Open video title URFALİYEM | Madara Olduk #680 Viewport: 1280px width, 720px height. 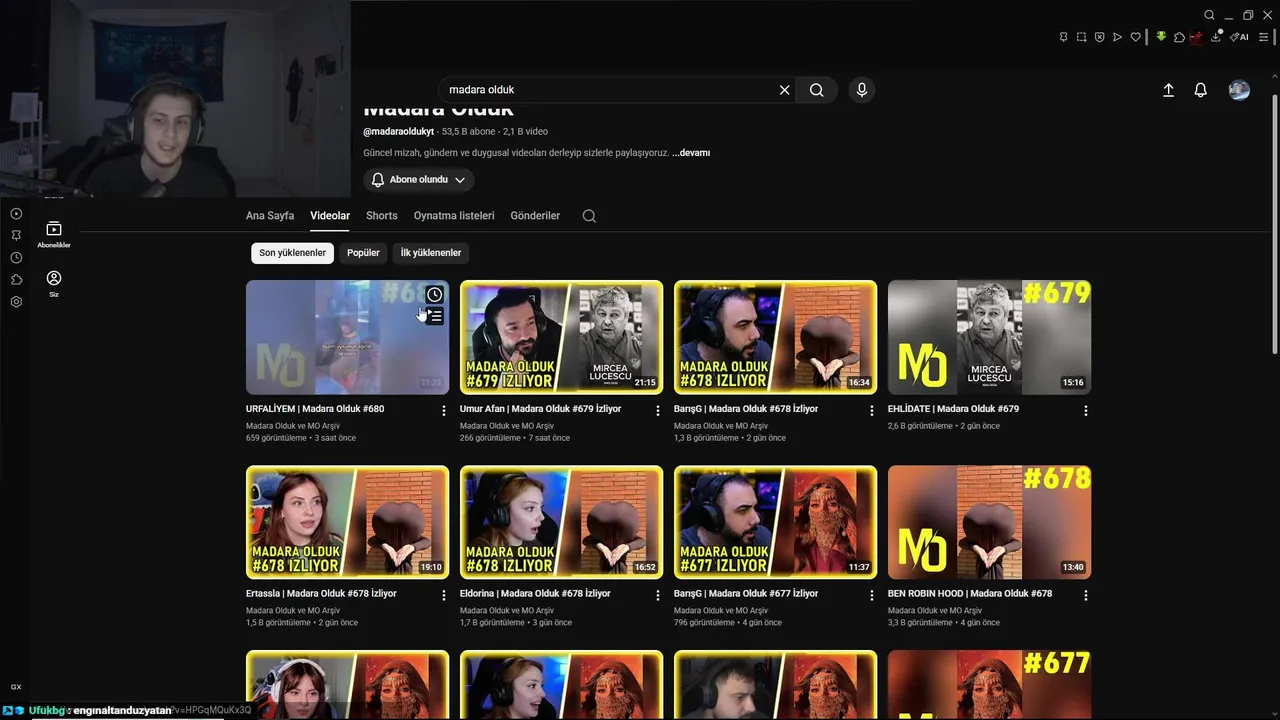tap(315, 409)
